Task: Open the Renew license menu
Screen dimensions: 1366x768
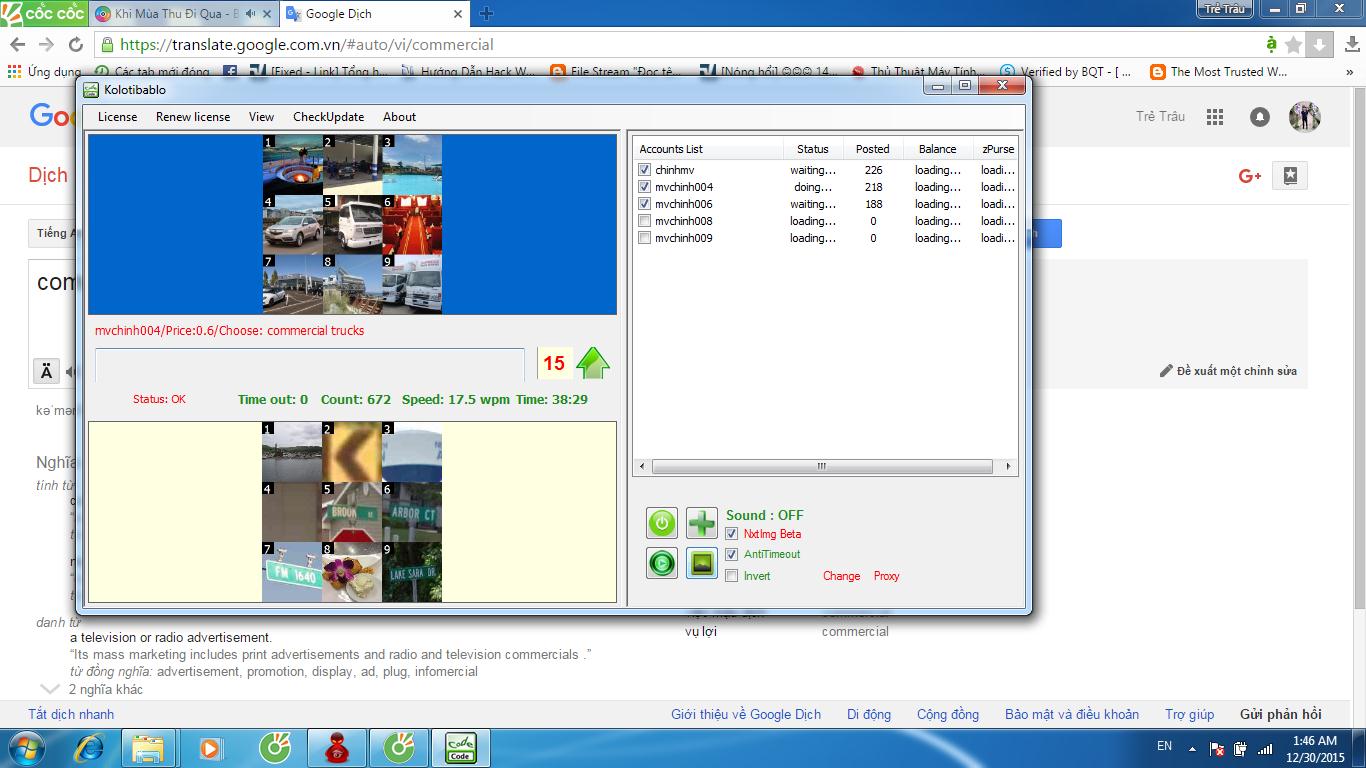Action: (193, 117)
